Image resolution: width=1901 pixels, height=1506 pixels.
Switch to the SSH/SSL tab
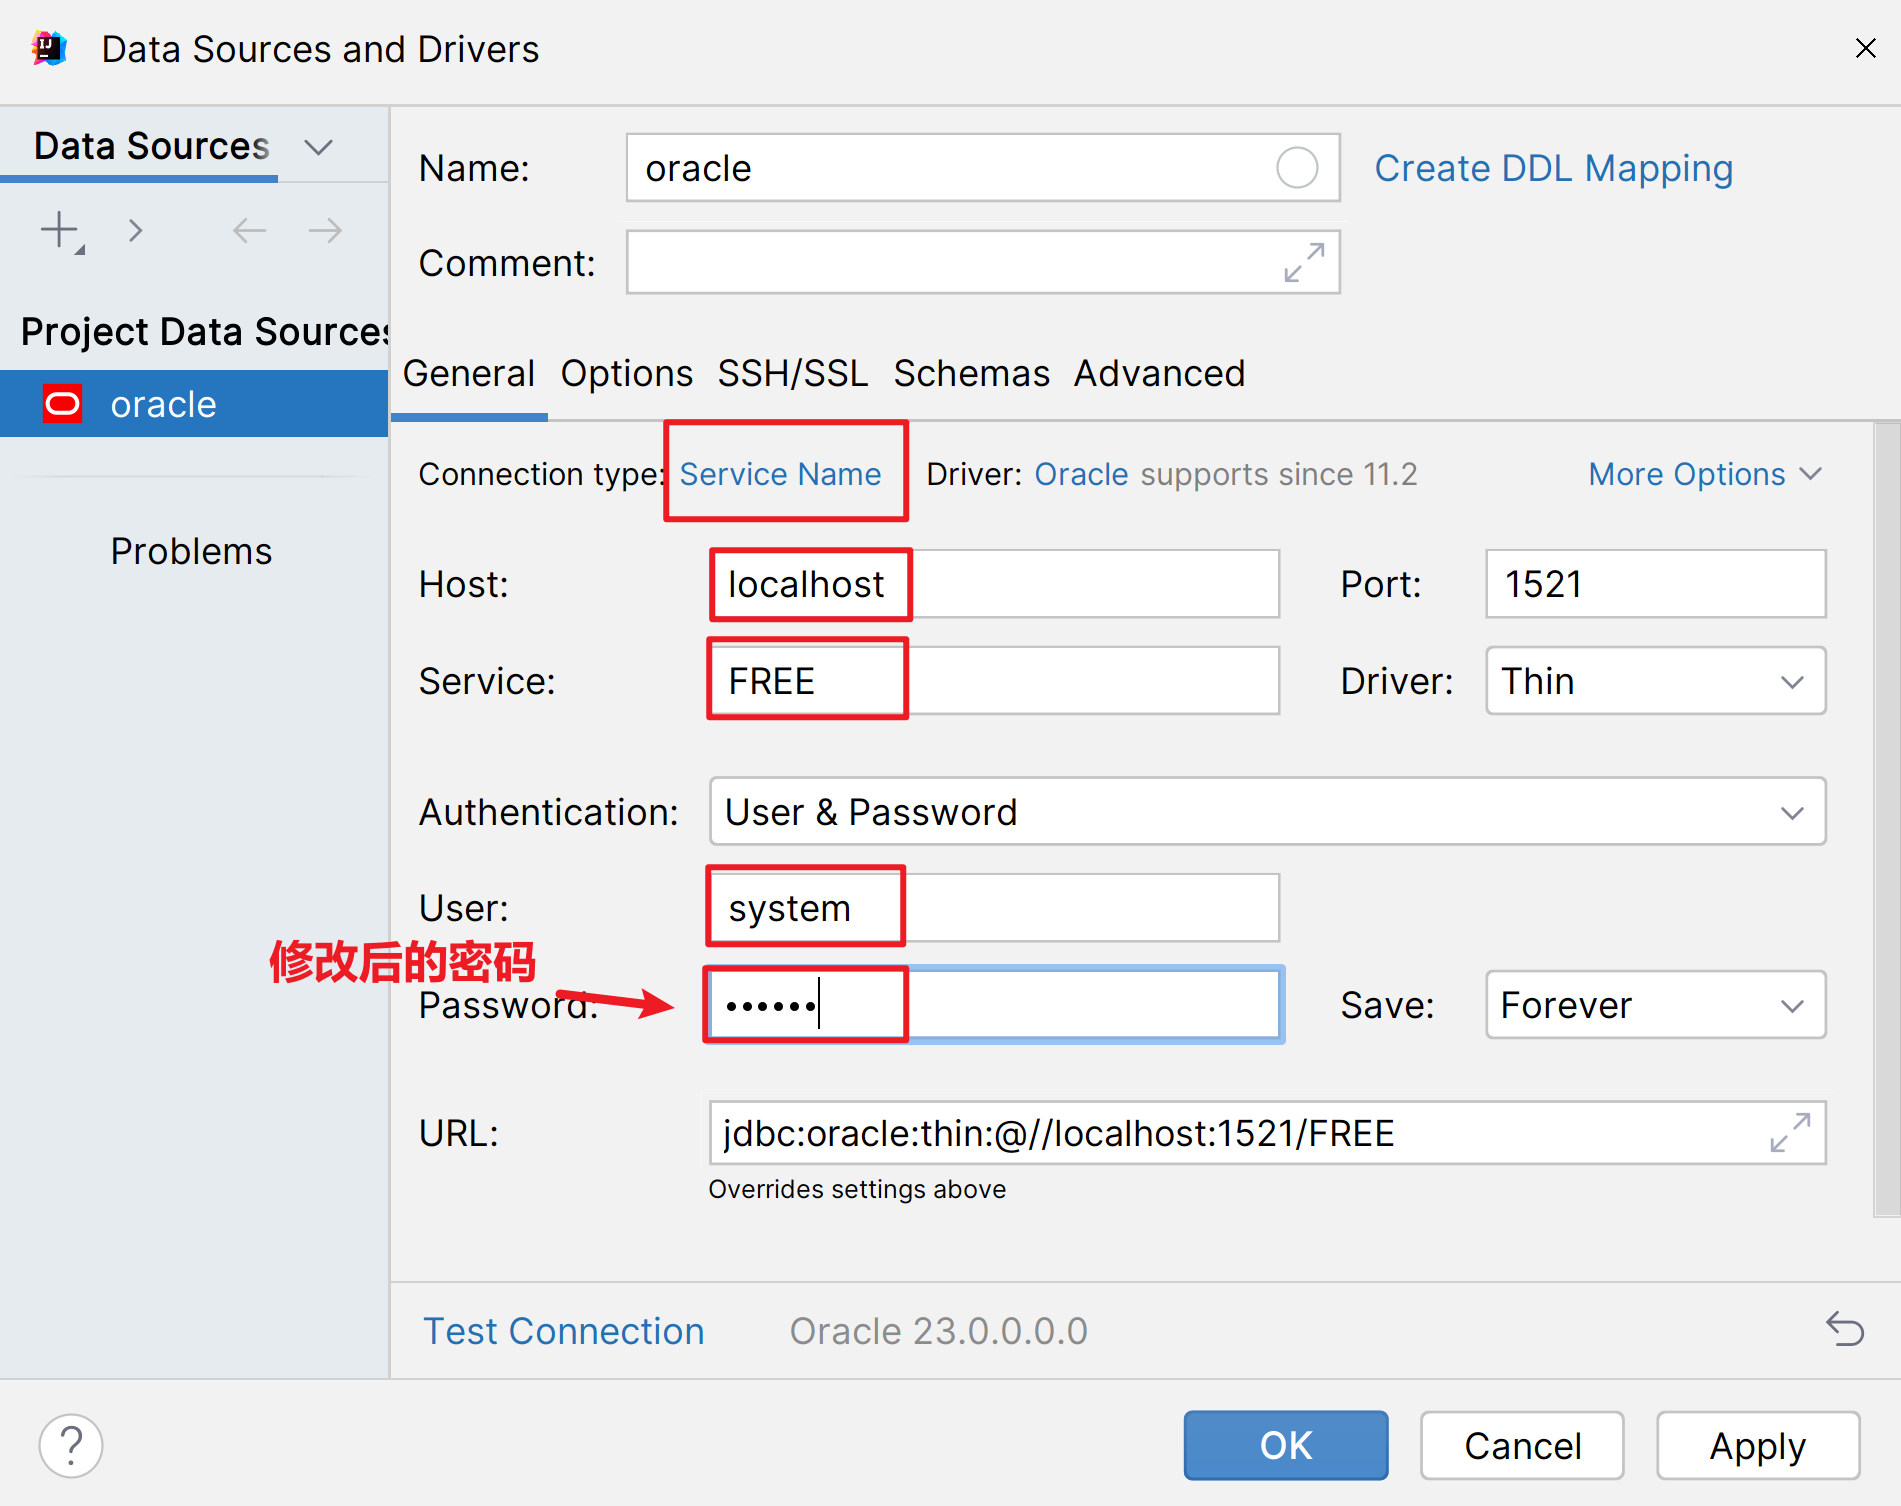click(x=793, y=373)
